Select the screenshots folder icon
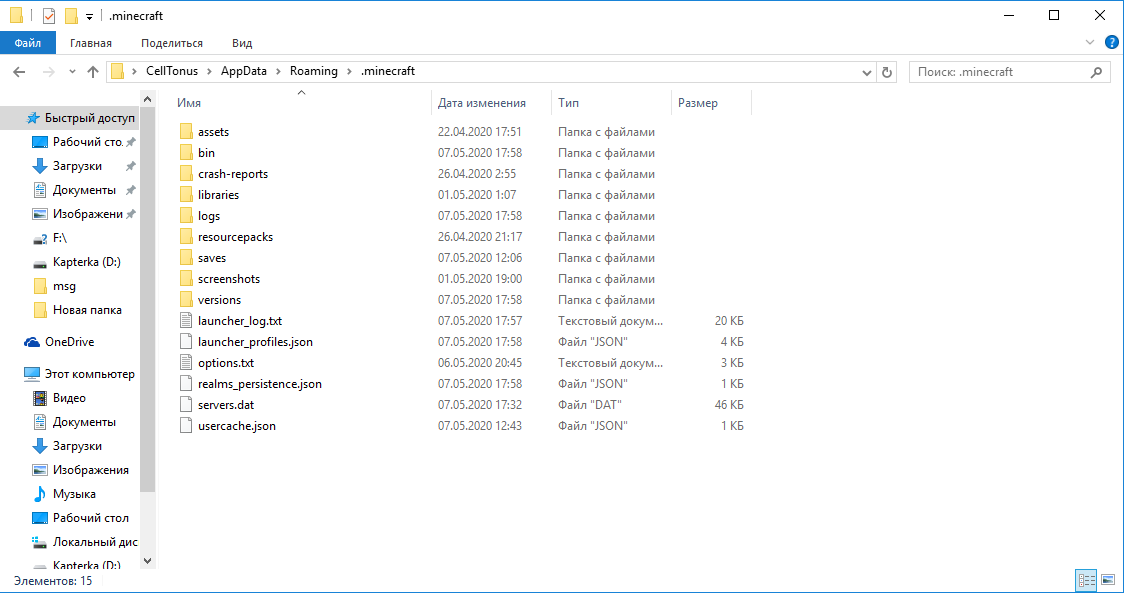The image size is (1124, 593). click(186, 278)
